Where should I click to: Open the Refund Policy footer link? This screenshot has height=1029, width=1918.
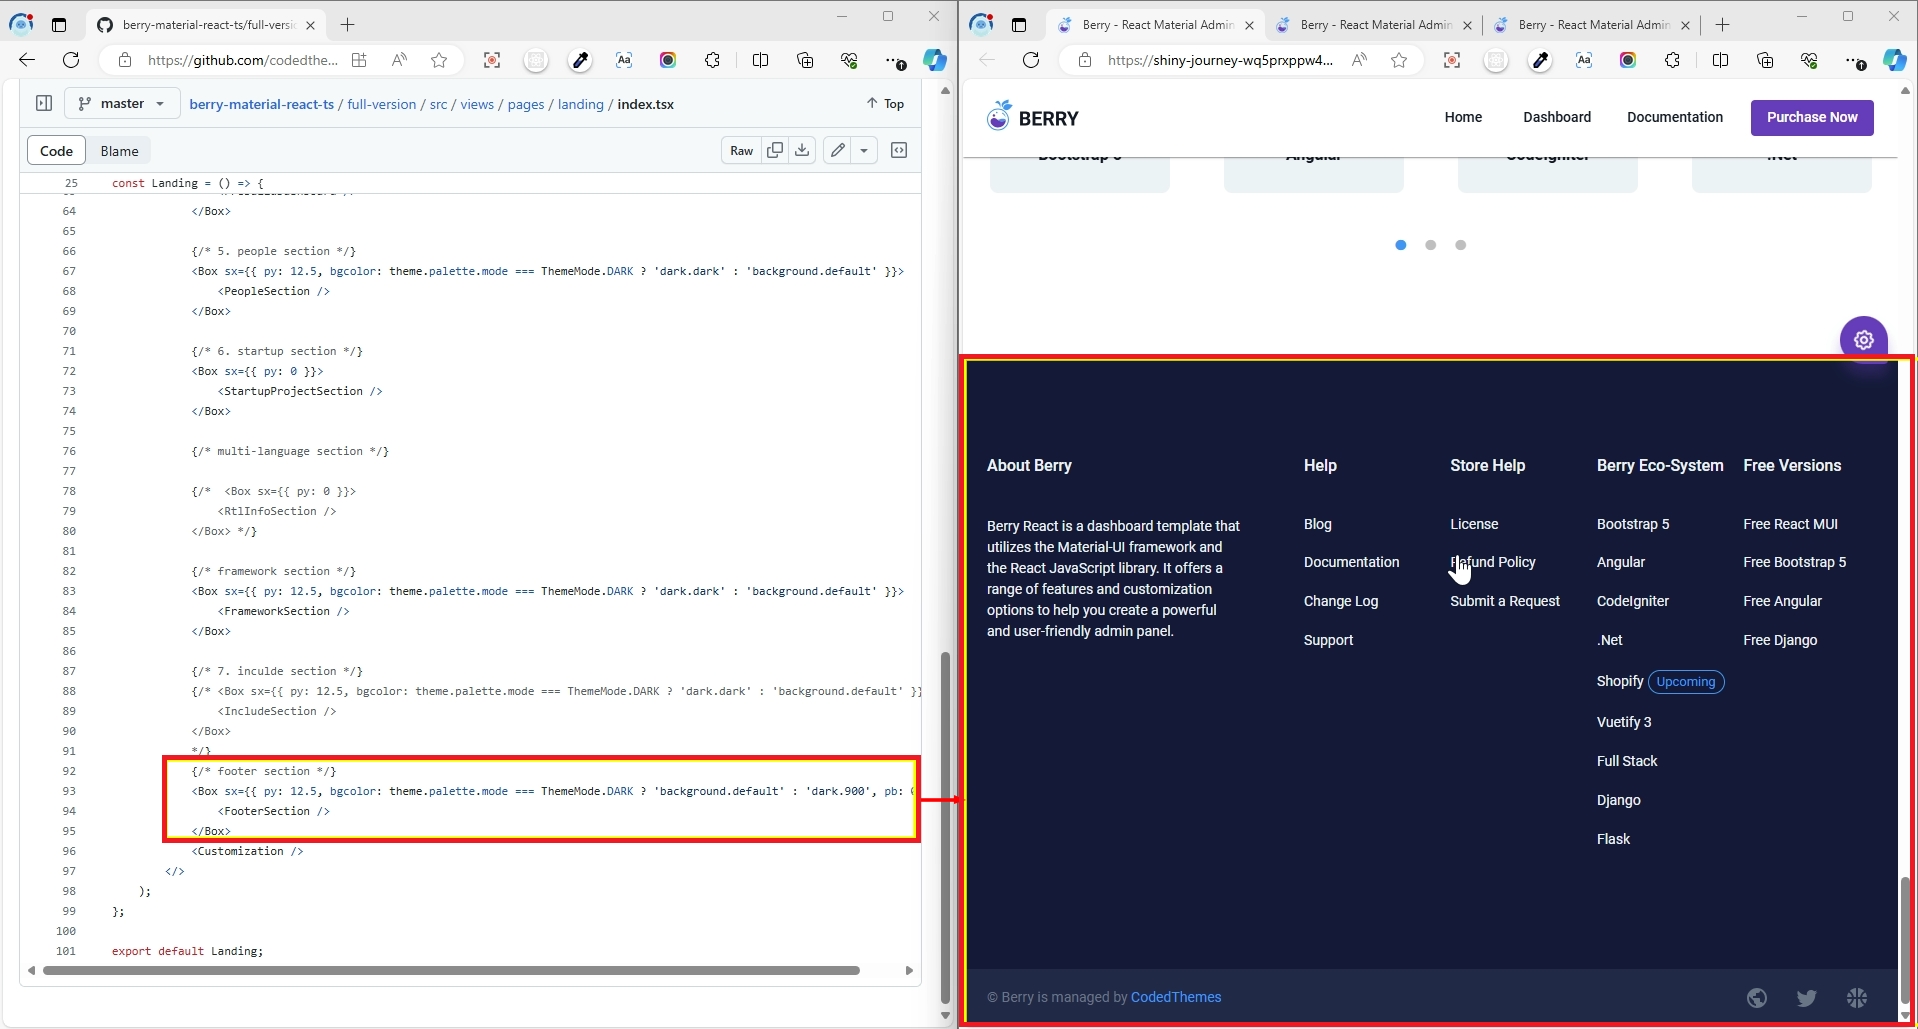click(x=1493, y=562)
